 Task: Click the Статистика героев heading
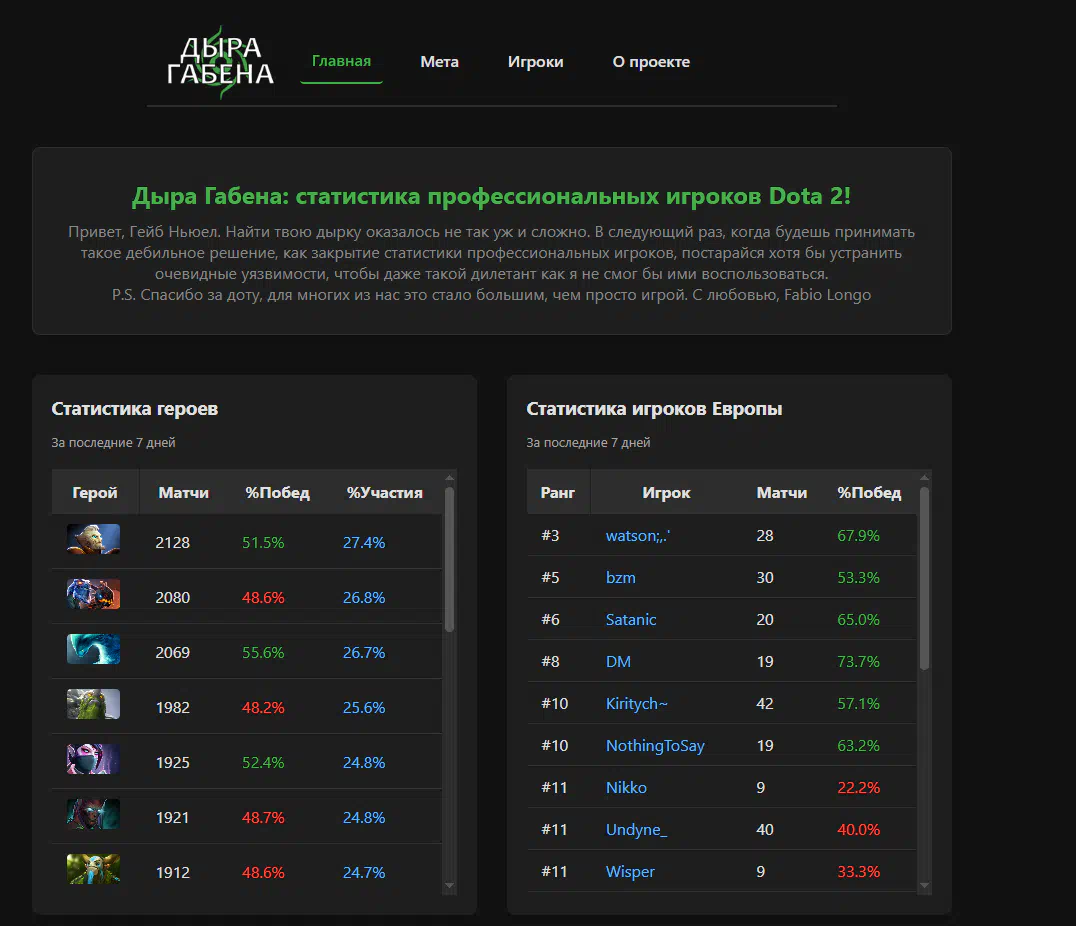pos(134,408)
